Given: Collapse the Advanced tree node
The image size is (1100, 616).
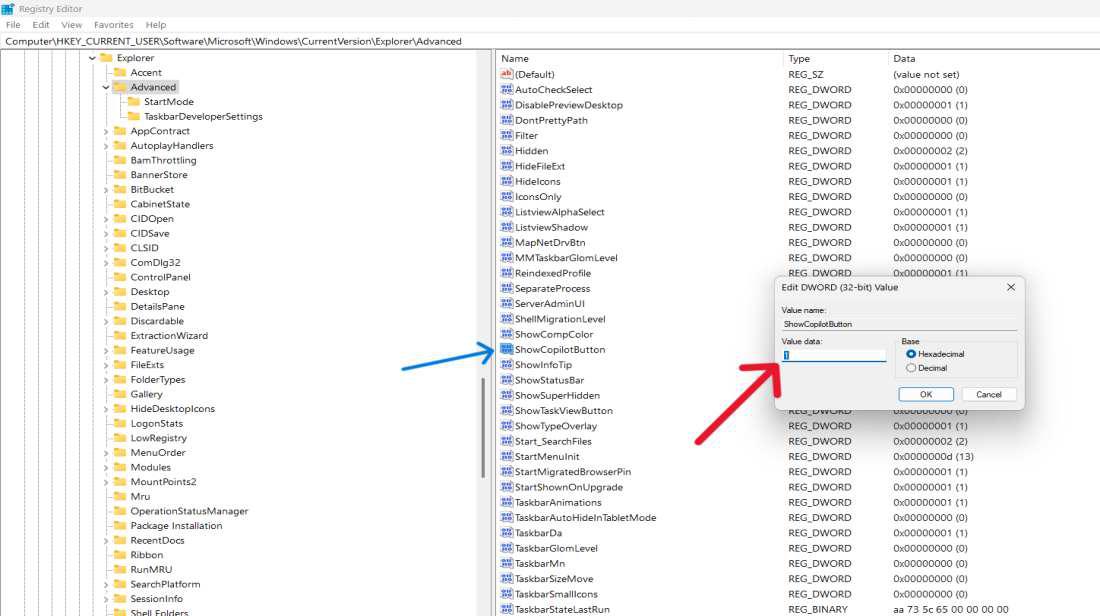Looking at the screenshot, I should click(106, 88).
